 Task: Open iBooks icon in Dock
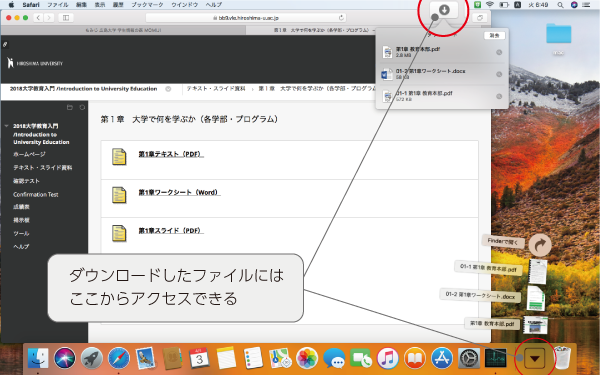tap(415, 359)
